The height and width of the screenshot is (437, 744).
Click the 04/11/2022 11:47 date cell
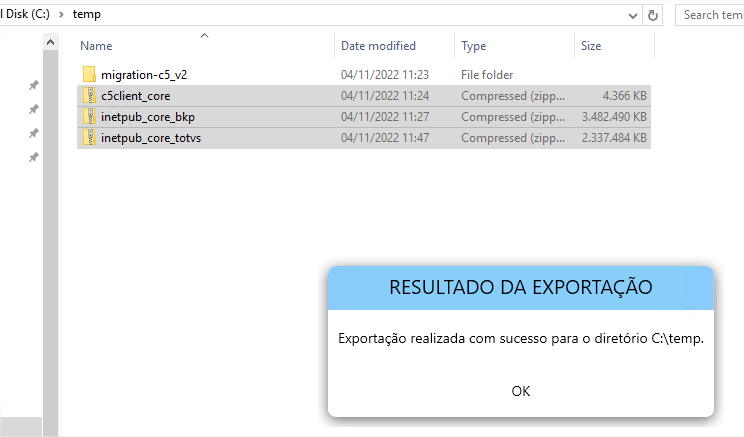384,138
